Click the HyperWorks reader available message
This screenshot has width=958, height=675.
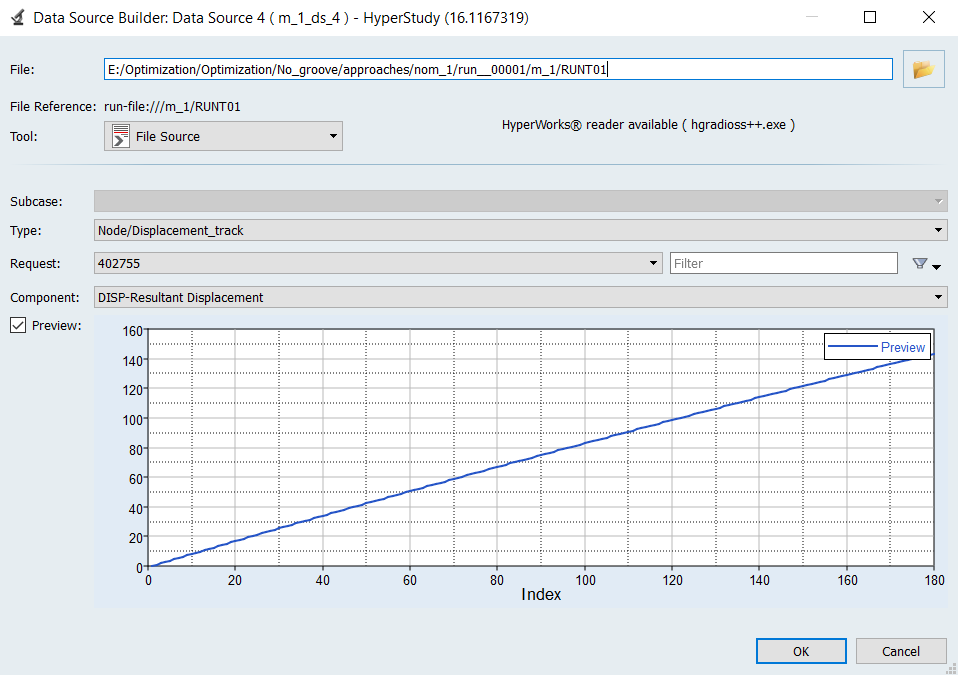pyautogui.click(x=648, y=125)
